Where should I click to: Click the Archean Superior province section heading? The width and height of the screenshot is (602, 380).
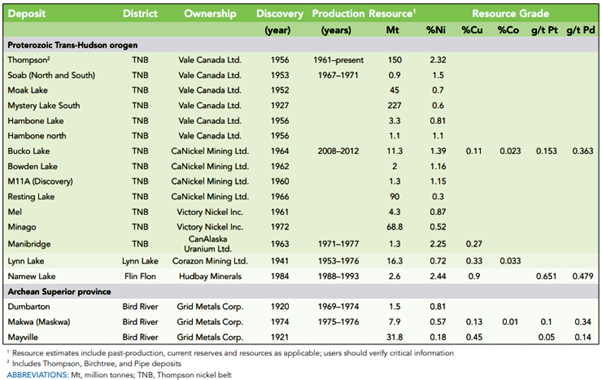pyautogui.click(x=59, y=292)
